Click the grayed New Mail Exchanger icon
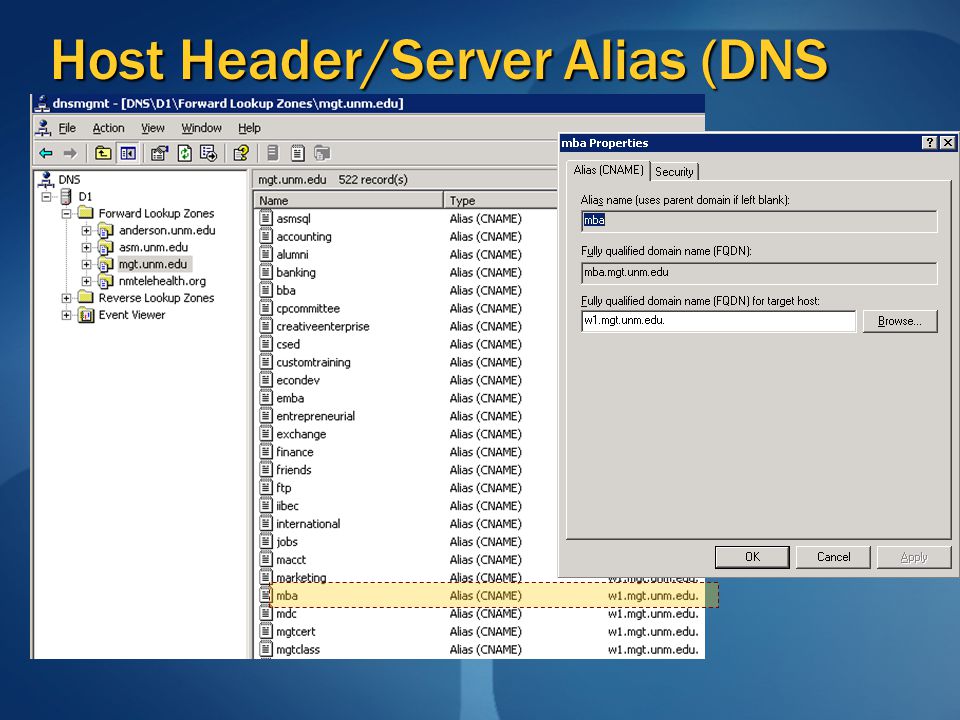Viewport: 960px width, 720px height. coord(322,153)
